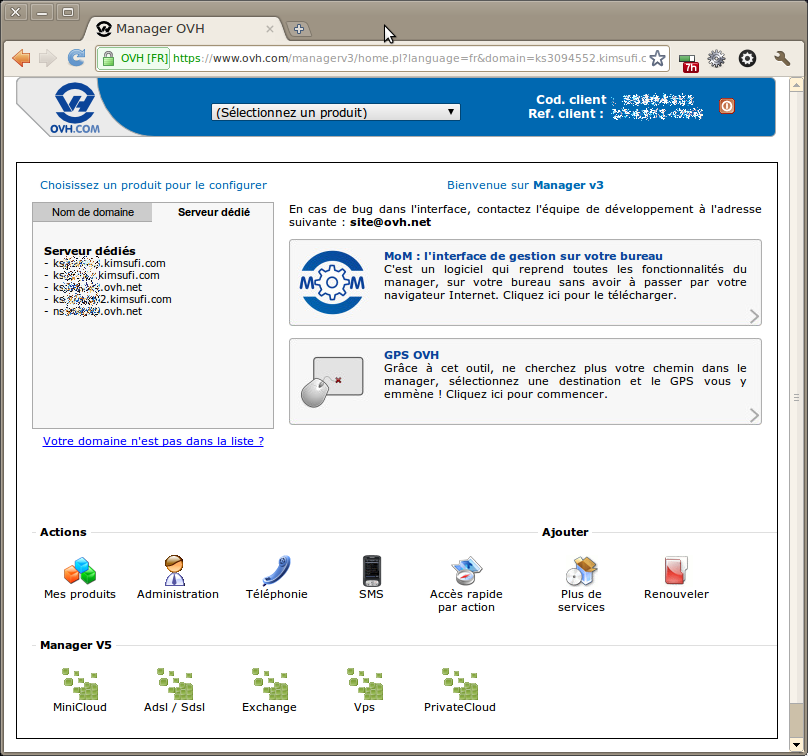Open the Exchange icon
808x756 pixels.
[270, 684]
